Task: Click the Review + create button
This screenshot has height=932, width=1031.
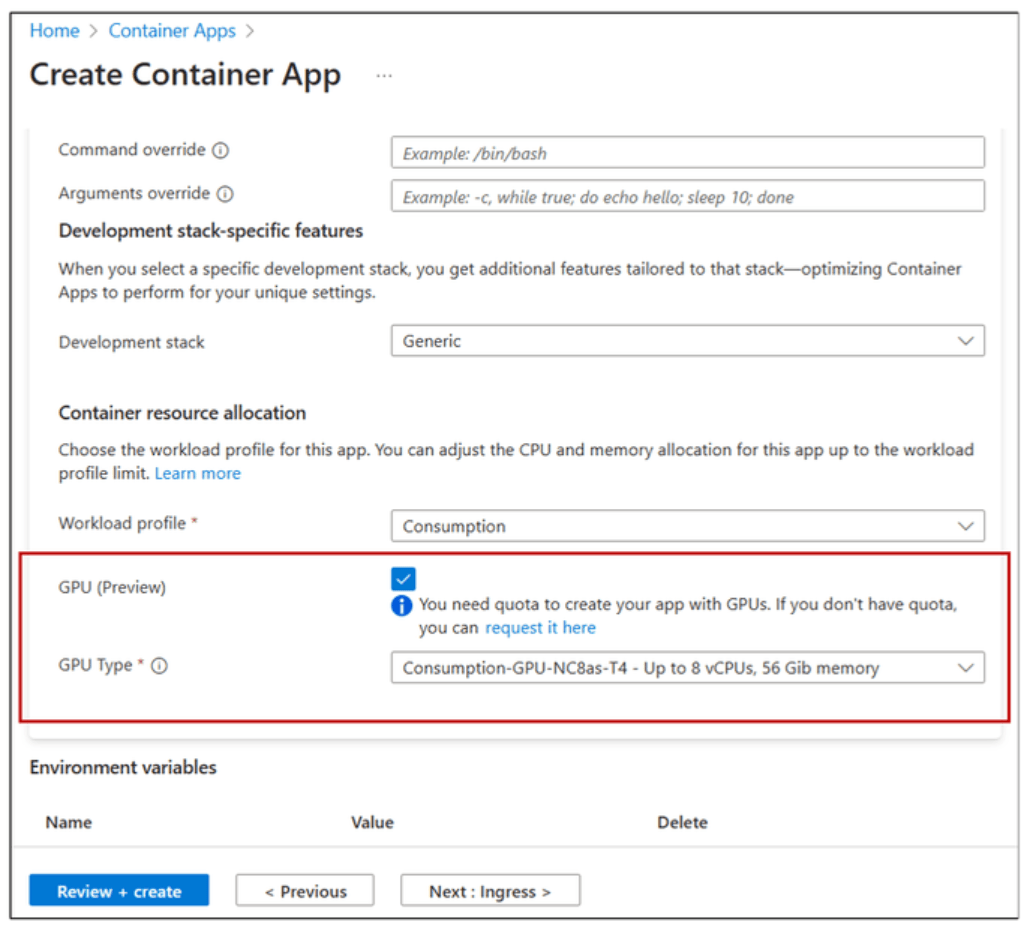Action: (x=118, y=890)
